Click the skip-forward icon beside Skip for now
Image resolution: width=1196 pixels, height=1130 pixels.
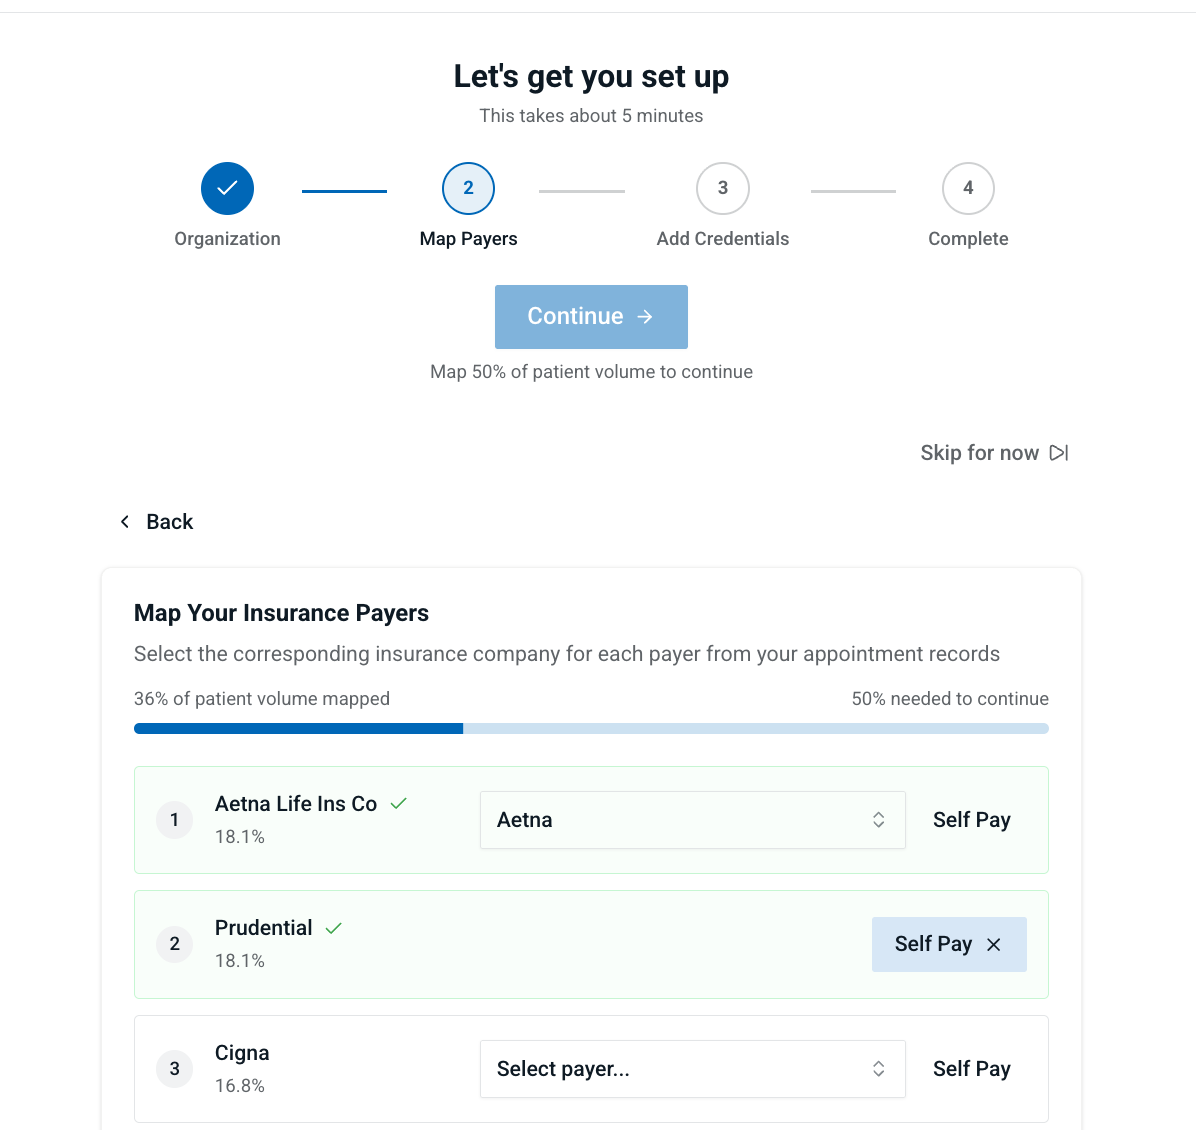[1059, 453]
